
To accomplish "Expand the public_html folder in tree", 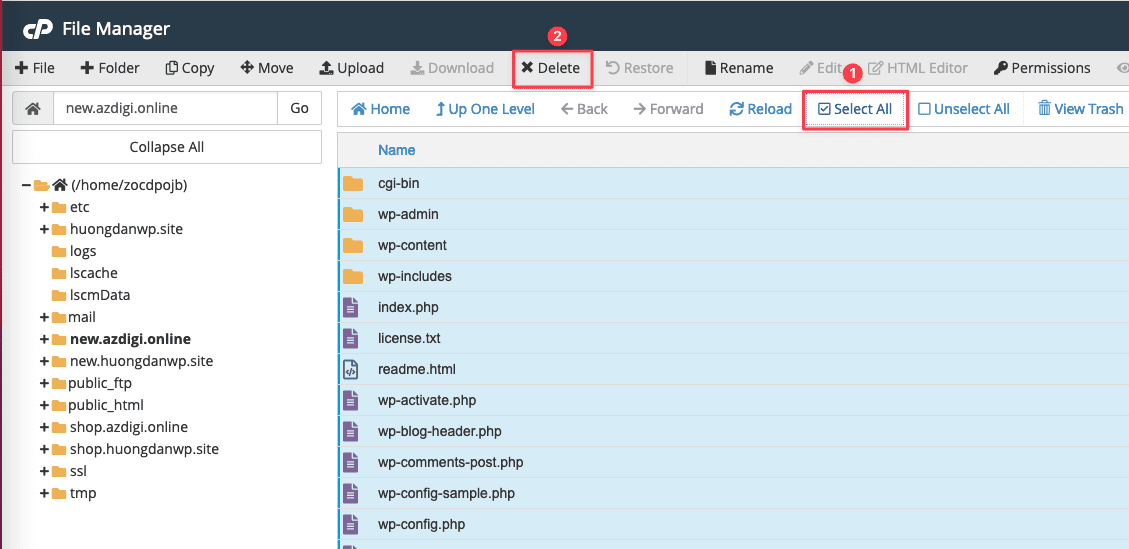I will [x=44, y=405].
